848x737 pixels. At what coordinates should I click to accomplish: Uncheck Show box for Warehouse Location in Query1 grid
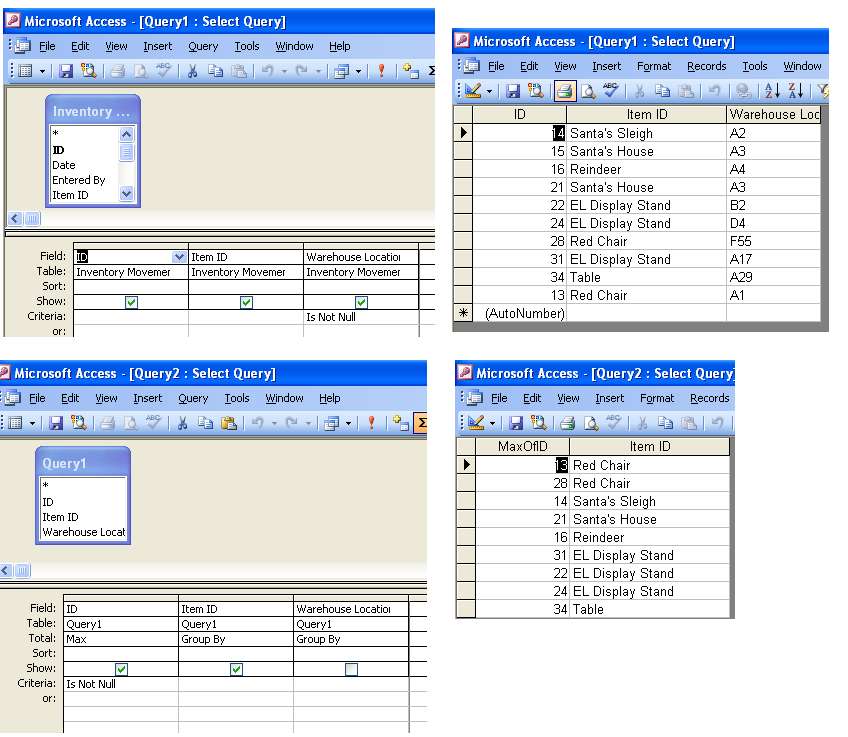pos(361,302)
